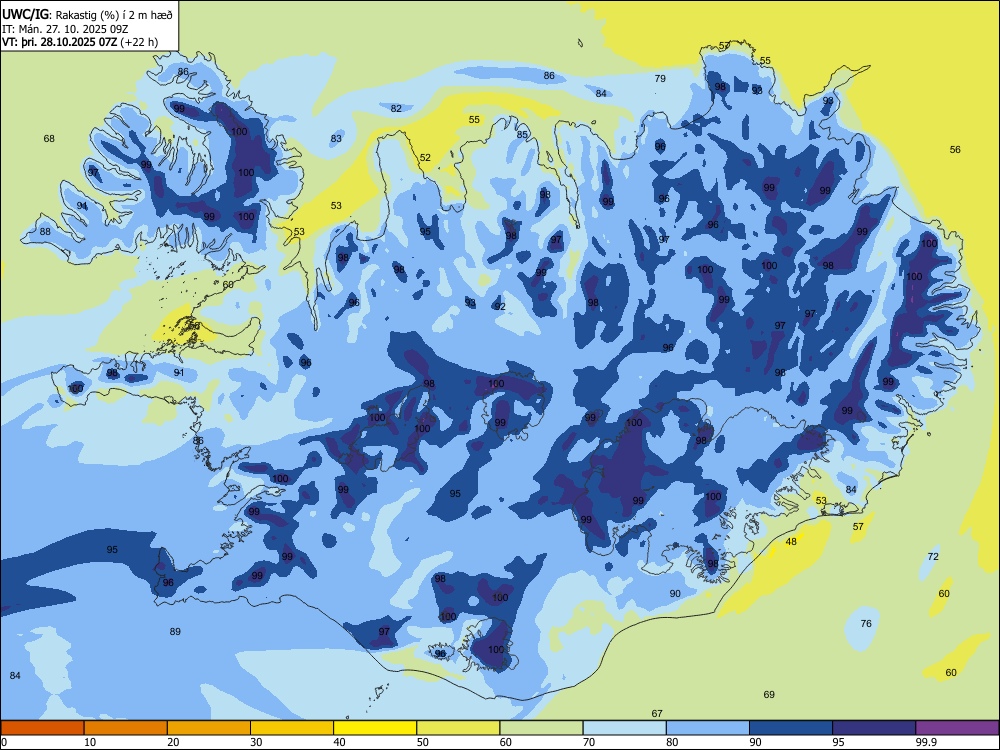Click the light blue 80–90 legend swatch

(x=708, y=728)
